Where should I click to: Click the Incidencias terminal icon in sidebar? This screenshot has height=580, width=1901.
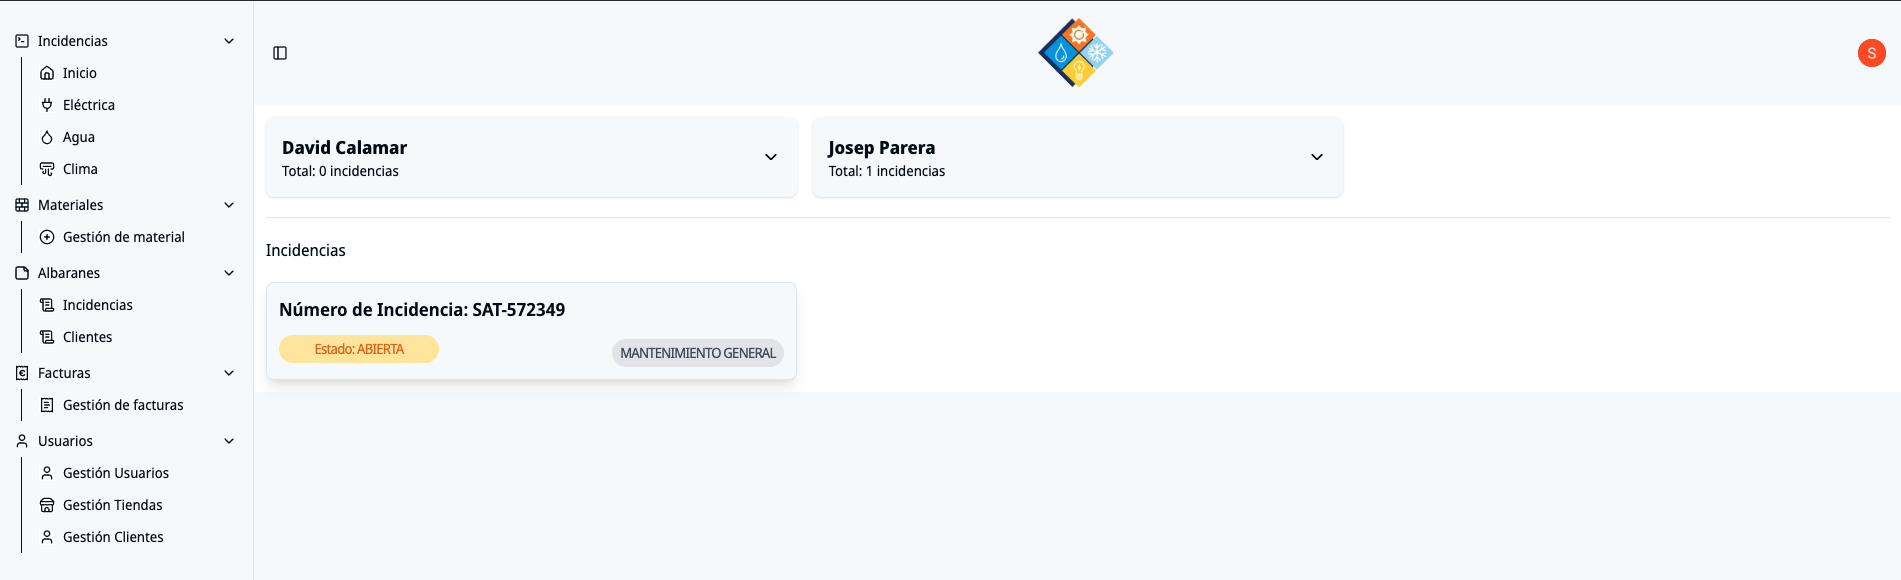[x=22, y=41]
